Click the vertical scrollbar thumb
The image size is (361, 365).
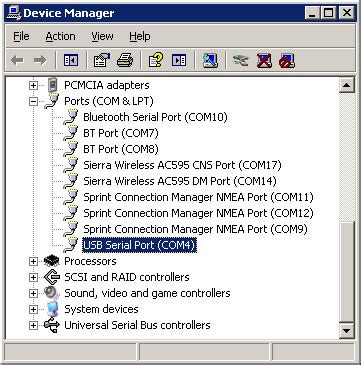pyautogui.click(x=347, y=272)
